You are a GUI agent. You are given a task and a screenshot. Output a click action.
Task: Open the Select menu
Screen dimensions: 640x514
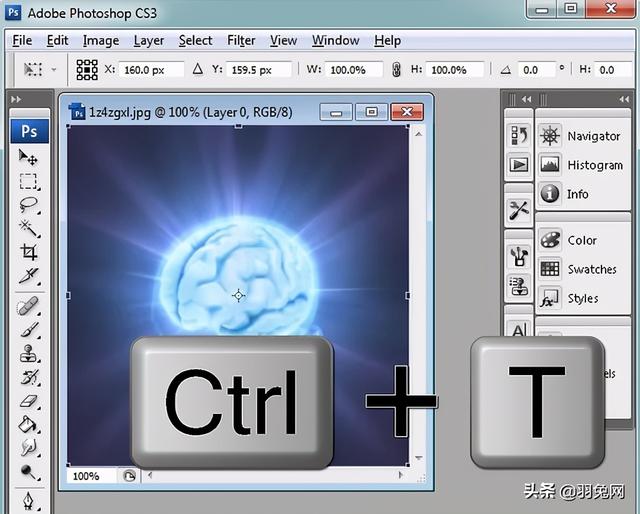[195, 40]
